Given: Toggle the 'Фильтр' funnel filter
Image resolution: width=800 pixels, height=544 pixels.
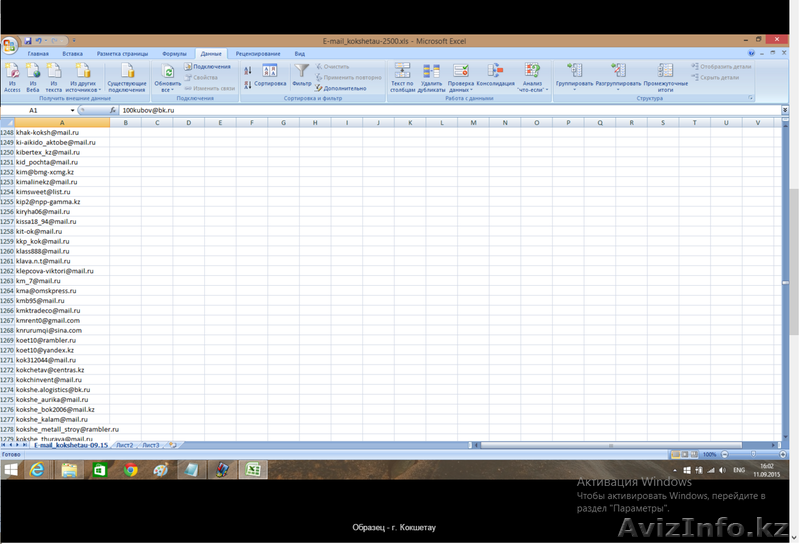Looking at the screenshot, I should tap(302, 76).
